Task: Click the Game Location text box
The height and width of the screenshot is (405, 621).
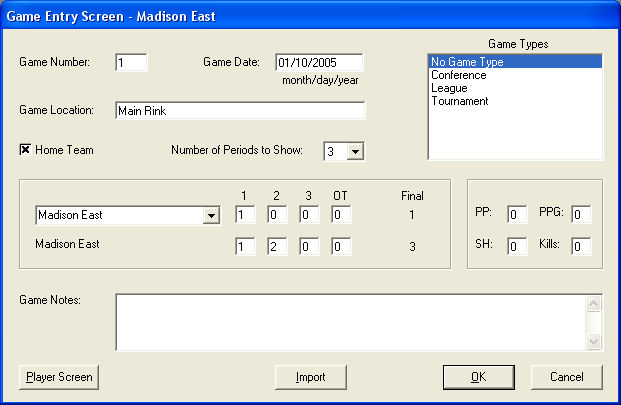Action: click(239, 110)
